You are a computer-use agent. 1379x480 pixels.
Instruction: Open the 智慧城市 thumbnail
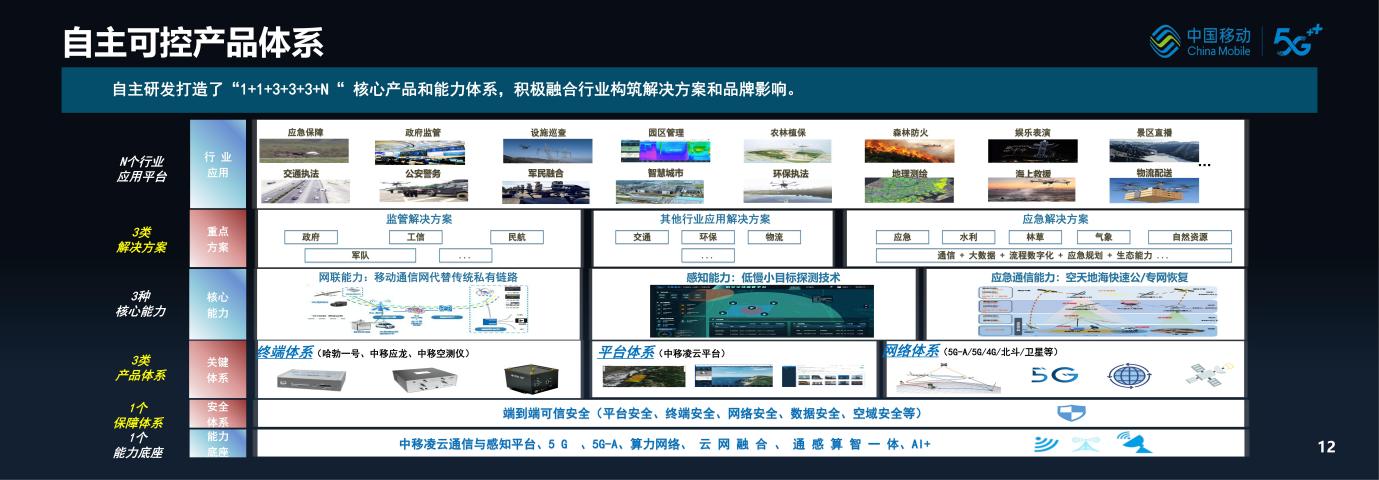pyautogui.click(x=660, y=191)
